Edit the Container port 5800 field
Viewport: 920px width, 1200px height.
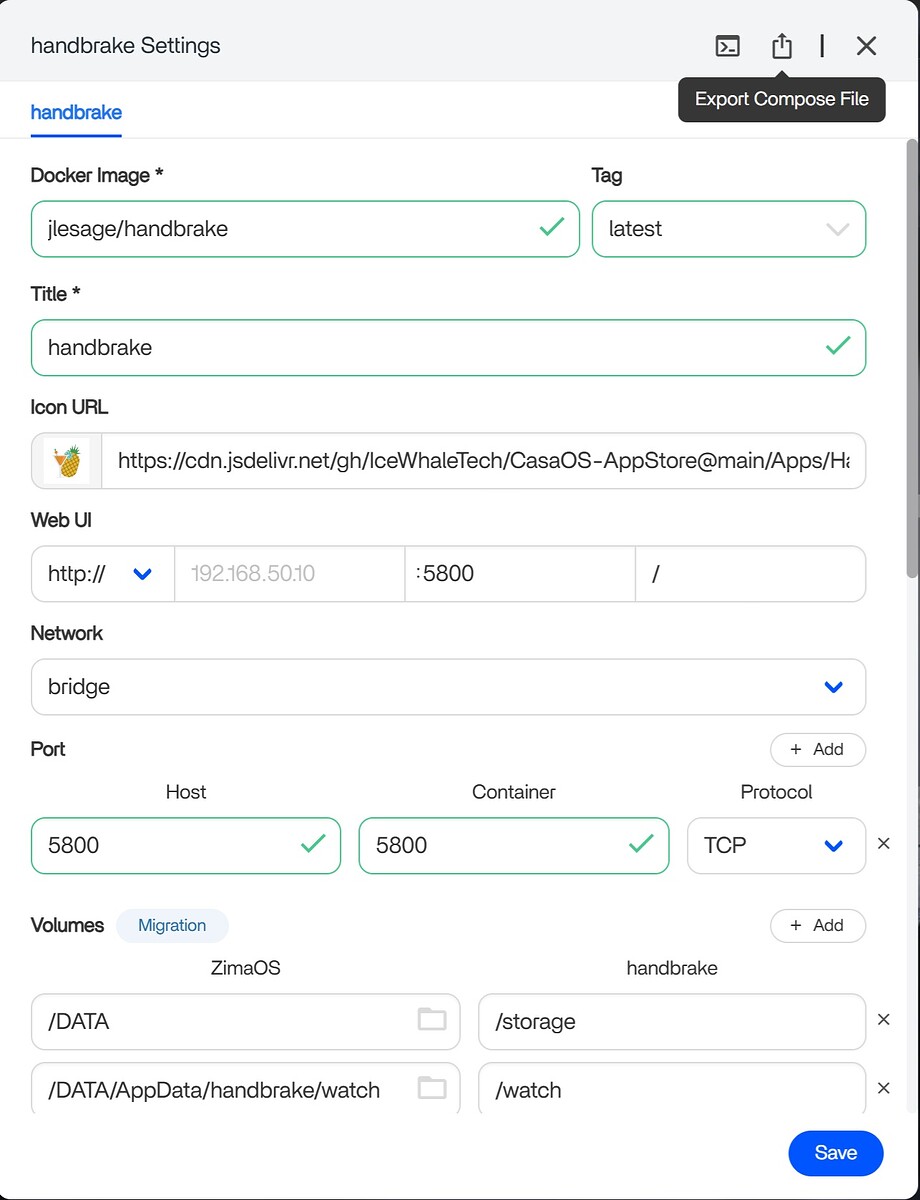click(x=514, y=846)
